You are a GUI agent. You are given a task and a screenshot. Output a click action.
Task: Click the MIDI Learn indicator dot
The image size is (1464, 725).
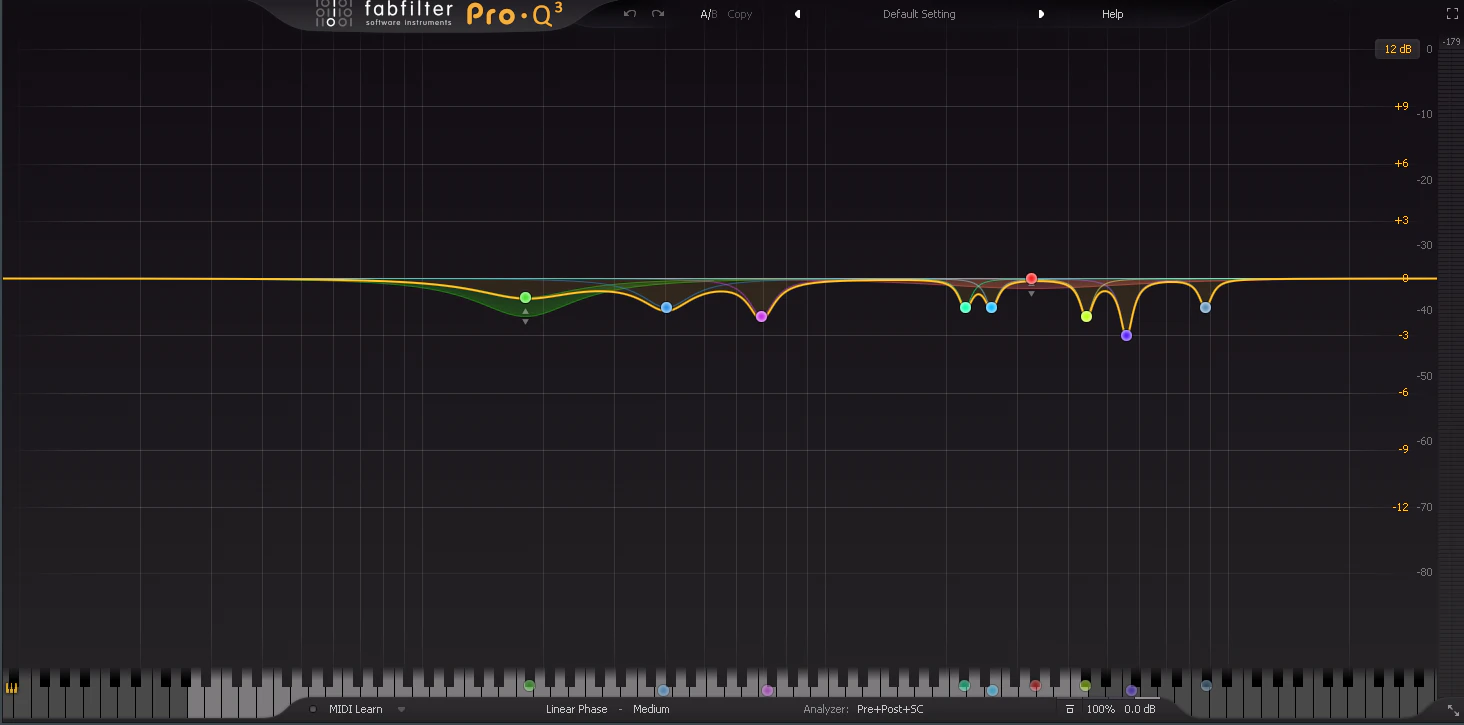(313, 709)
